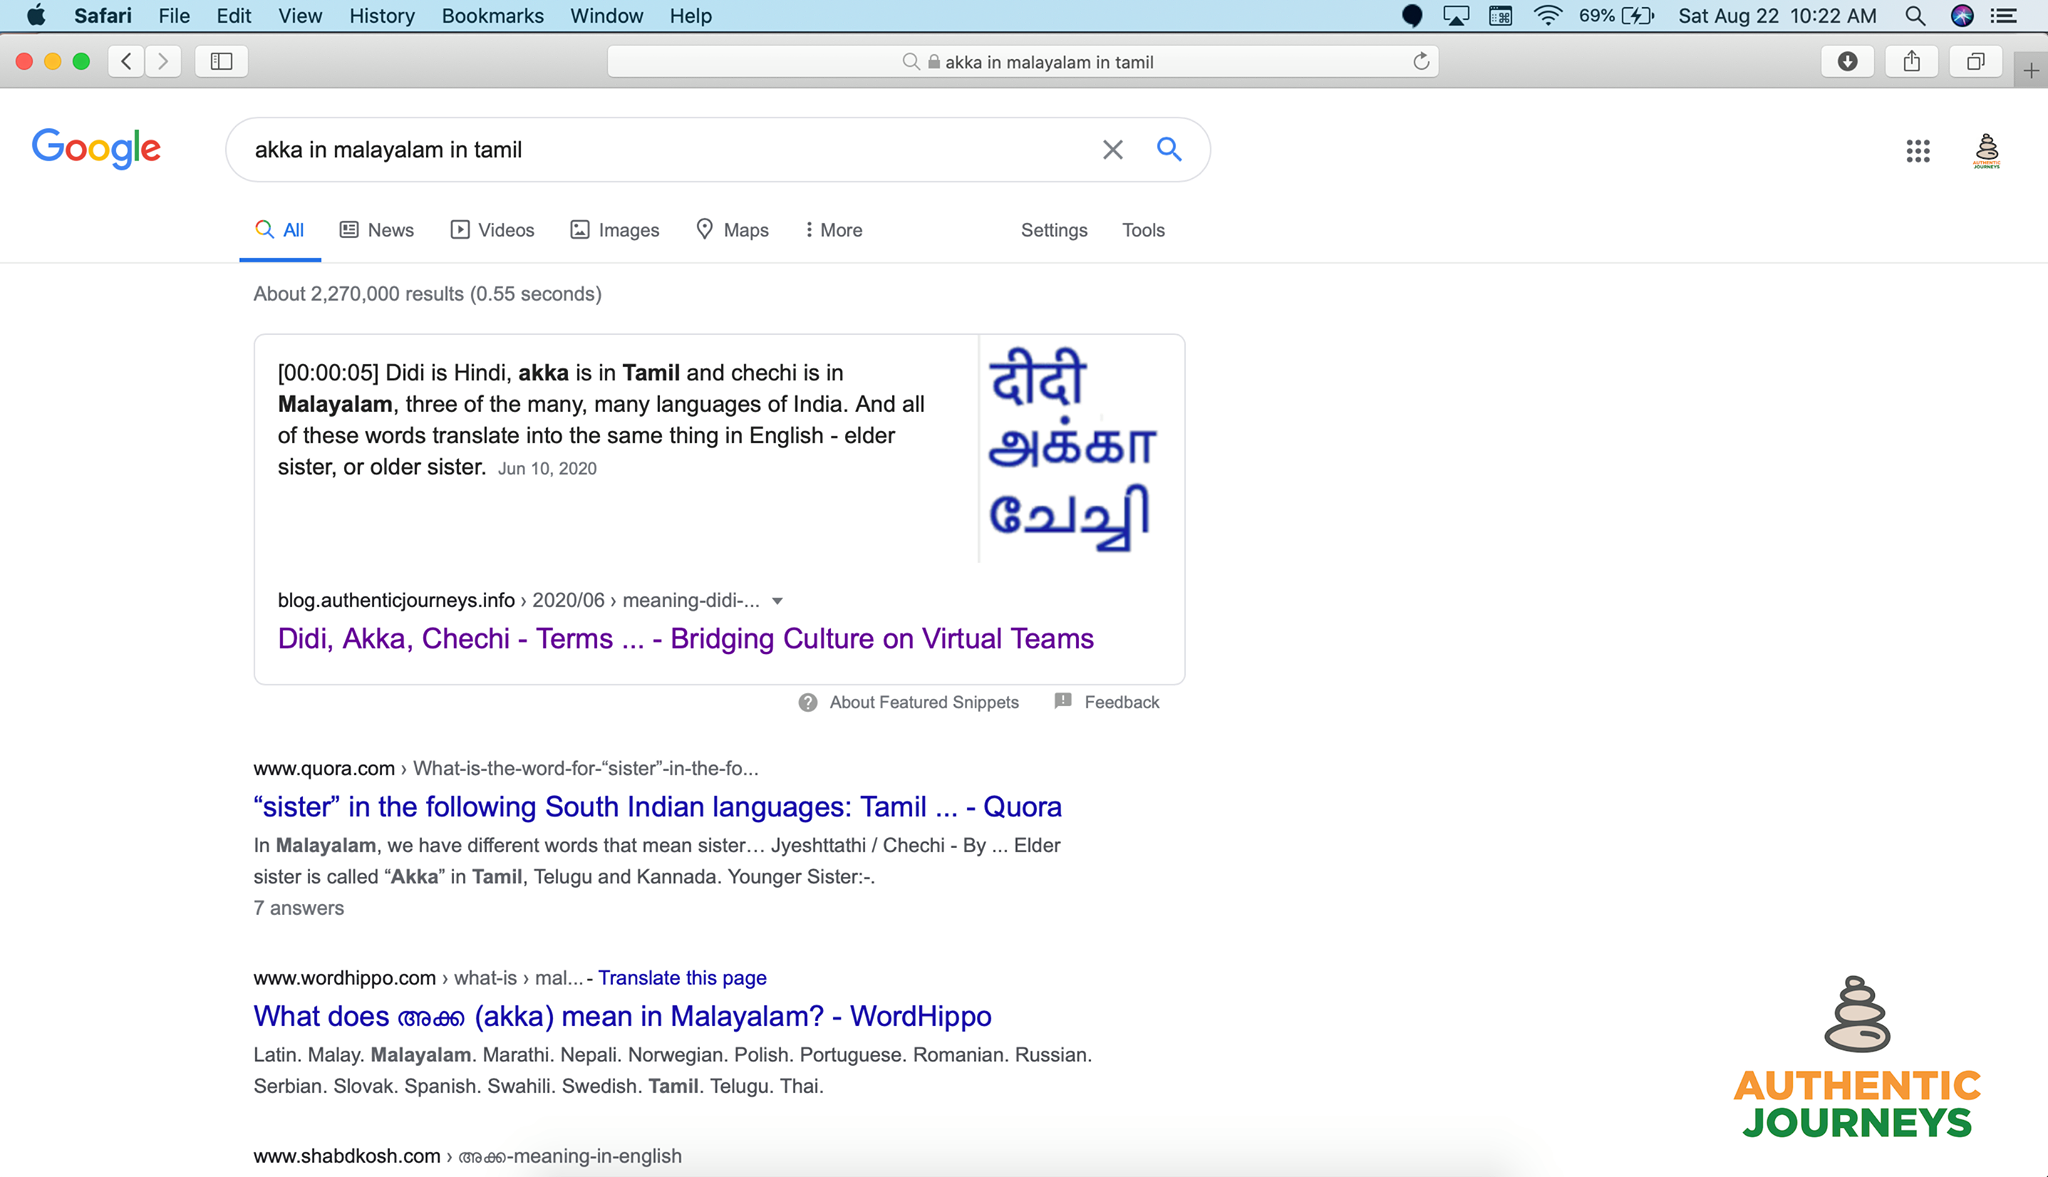
Task: Show the Safari tab overview
Action: click(1975, 62)
